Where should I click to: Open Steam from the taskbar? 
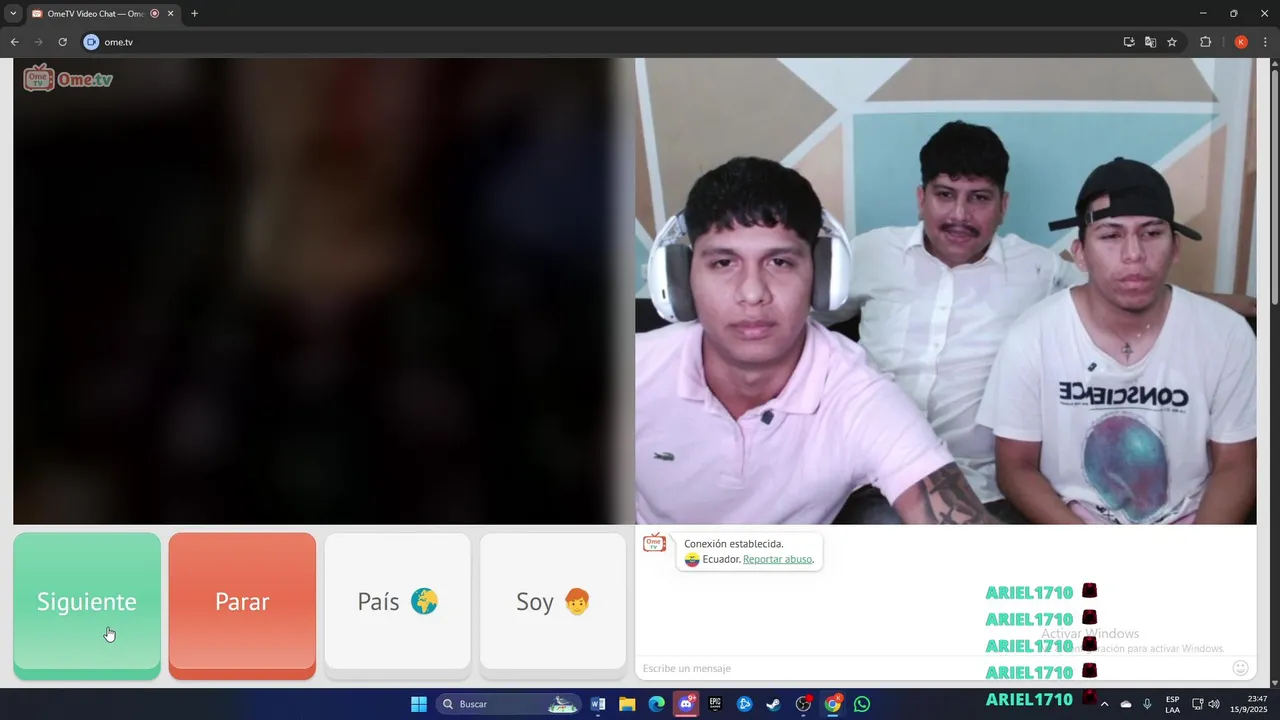coord(773,704)
